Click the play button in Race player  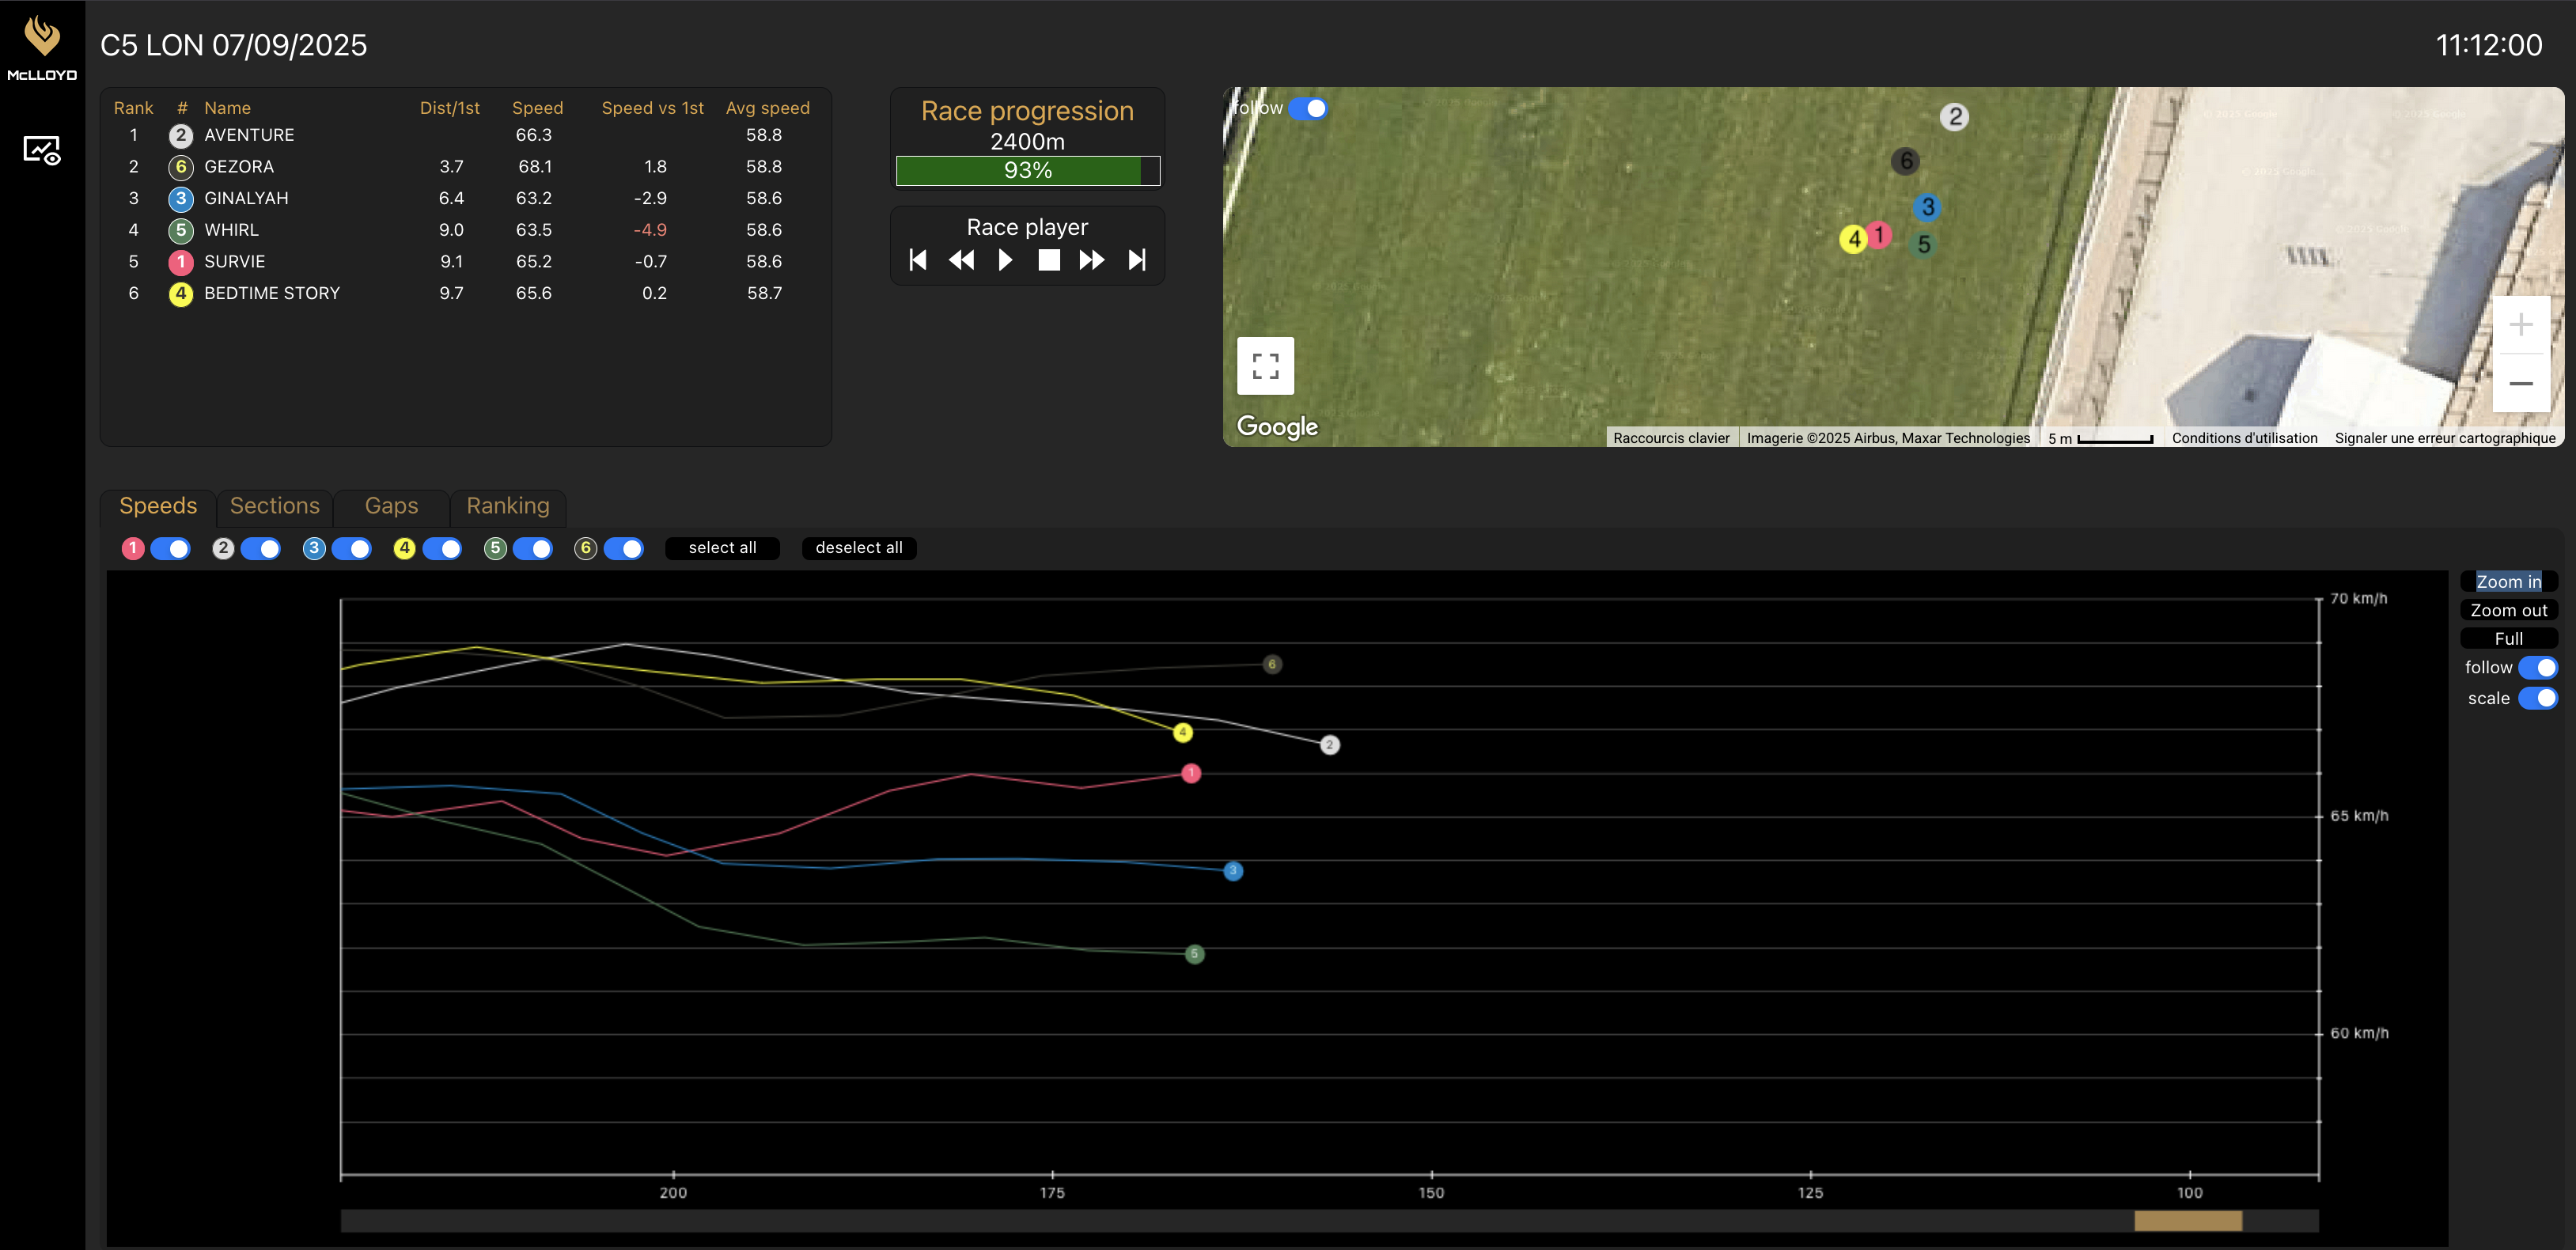(1005, 260)
